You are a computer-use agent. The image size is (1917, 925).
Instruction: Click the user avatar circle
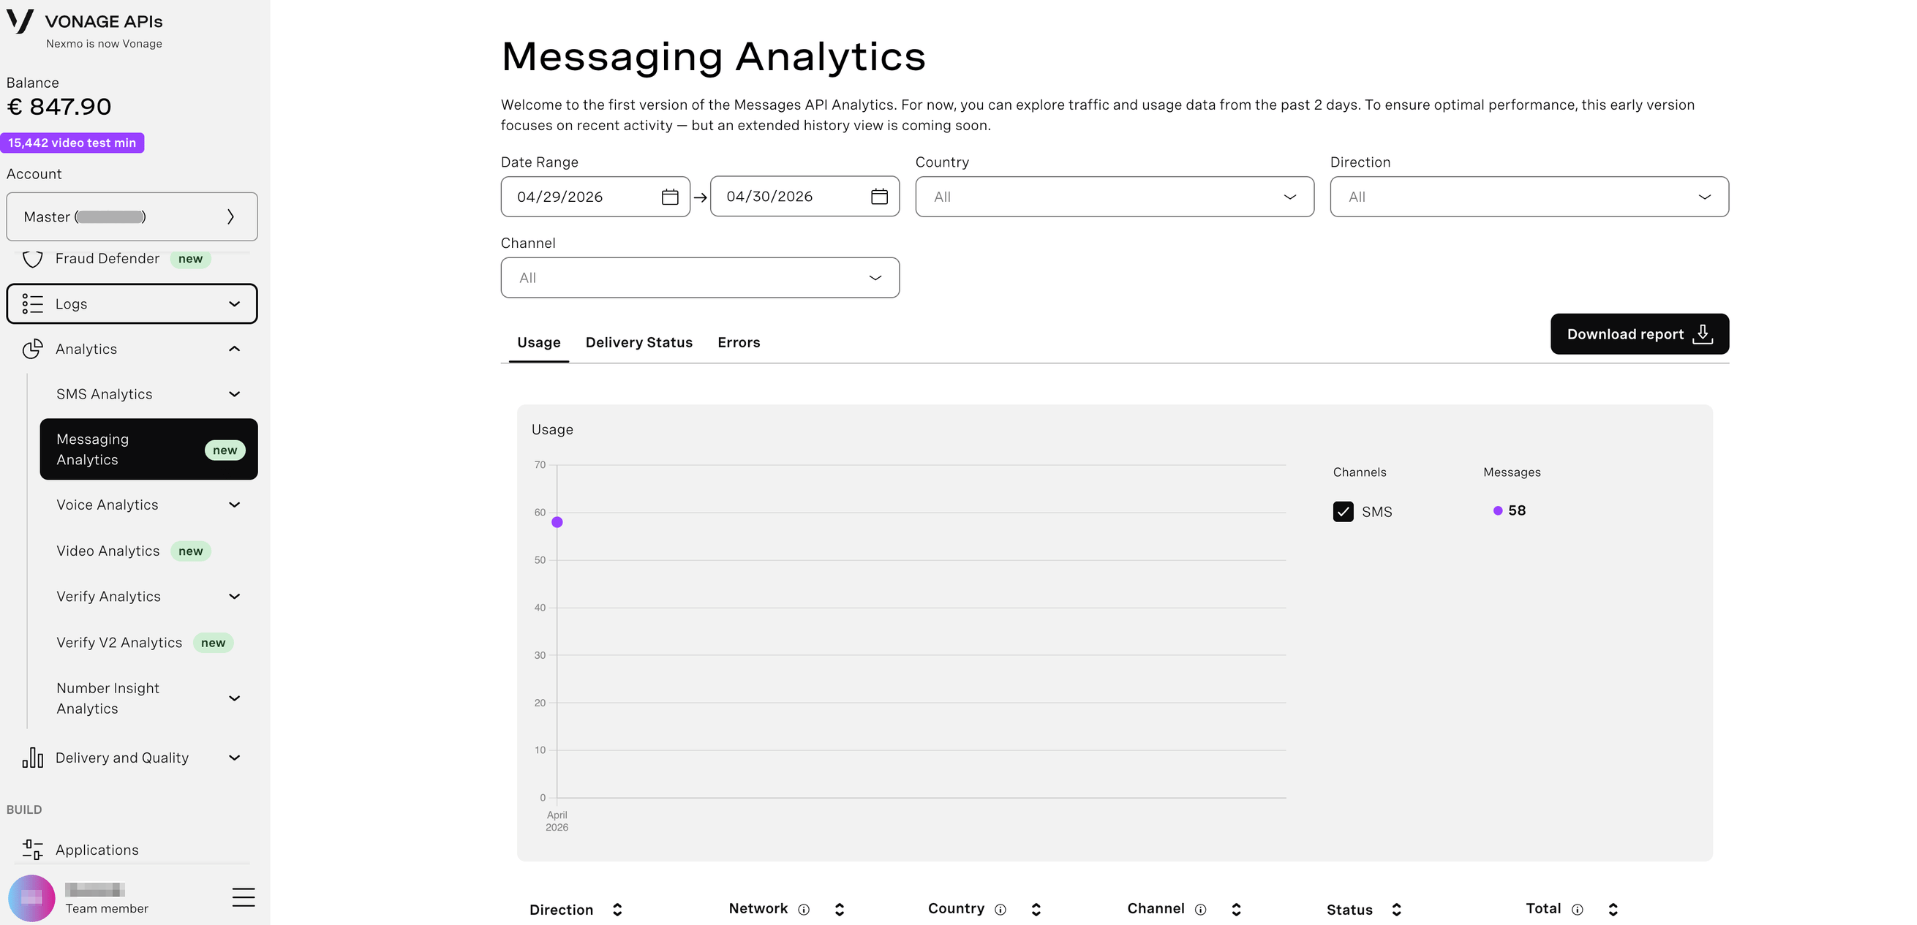click(x=31, y=898)
